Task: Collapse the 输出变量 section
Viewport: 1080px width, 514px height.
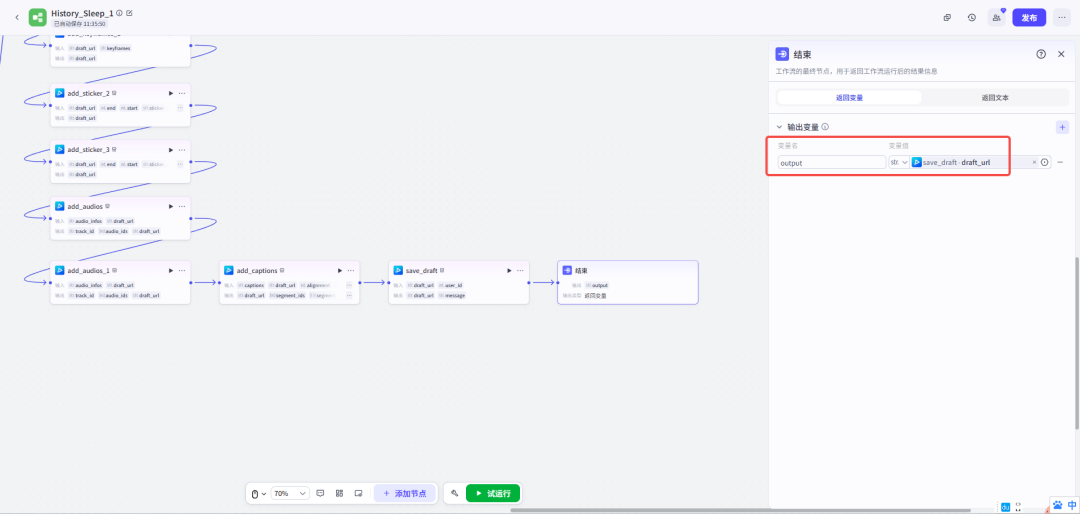Action: [780, 127]
